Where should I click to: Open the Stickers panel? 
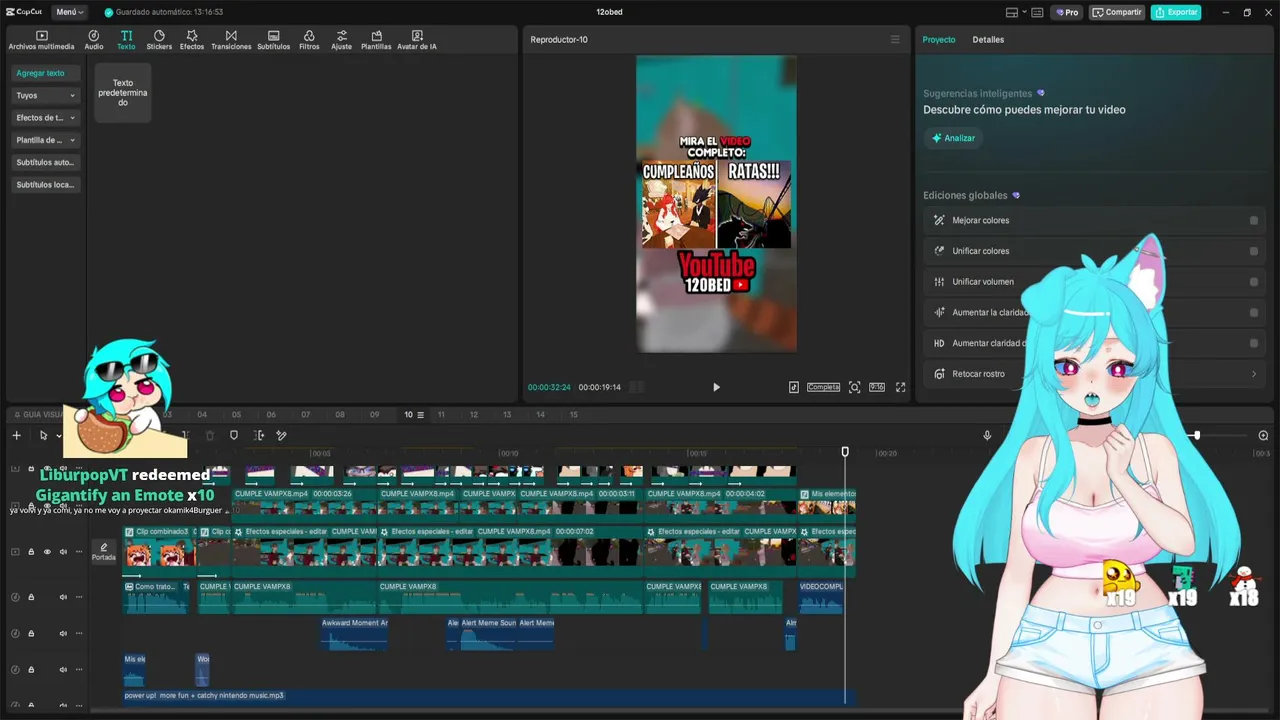[x=159, y=40]
